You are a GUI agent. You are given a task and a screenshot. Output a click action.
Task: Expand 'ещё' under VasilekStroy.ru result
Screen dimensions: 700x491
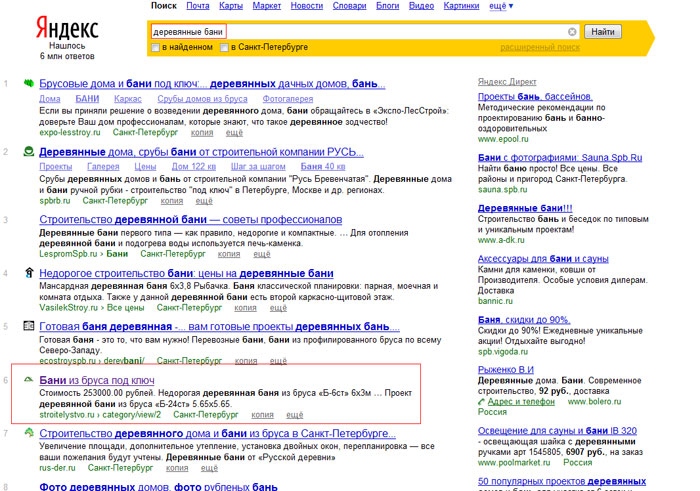[x=278, y=308]
